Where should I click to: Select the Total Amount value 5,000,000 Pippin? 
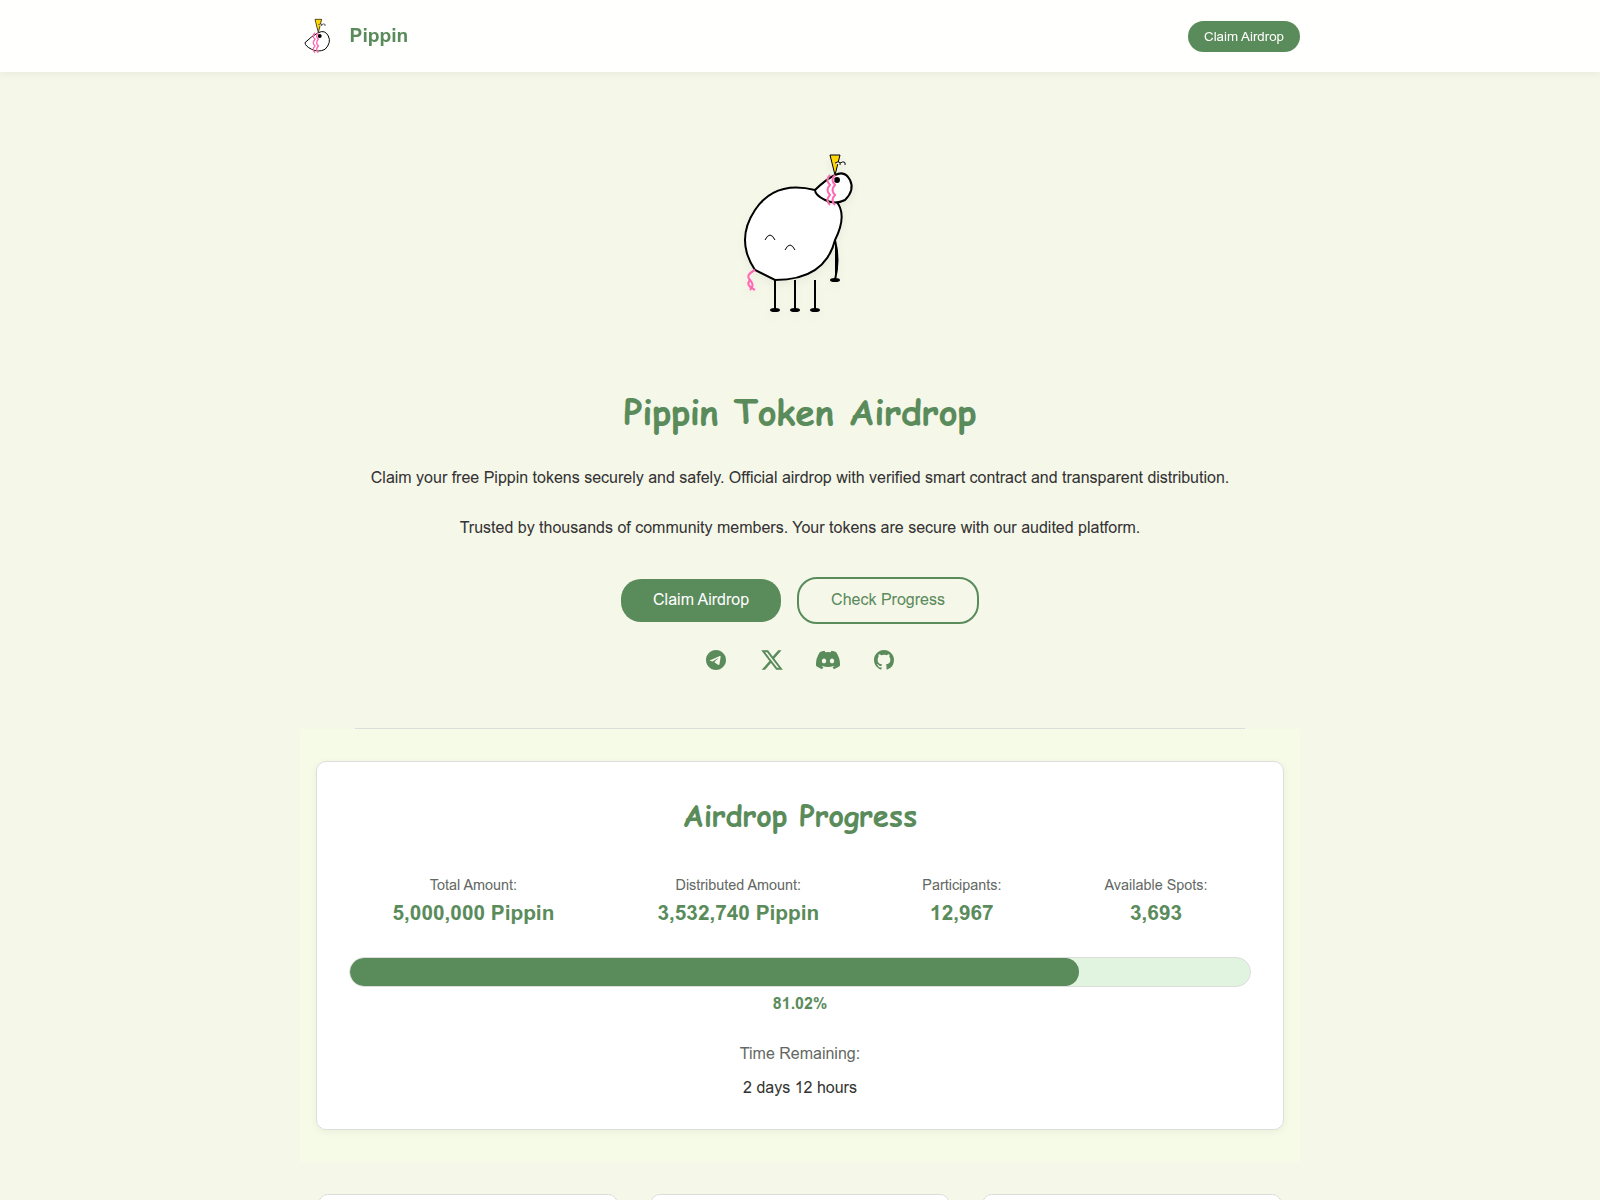coord(472,913)
